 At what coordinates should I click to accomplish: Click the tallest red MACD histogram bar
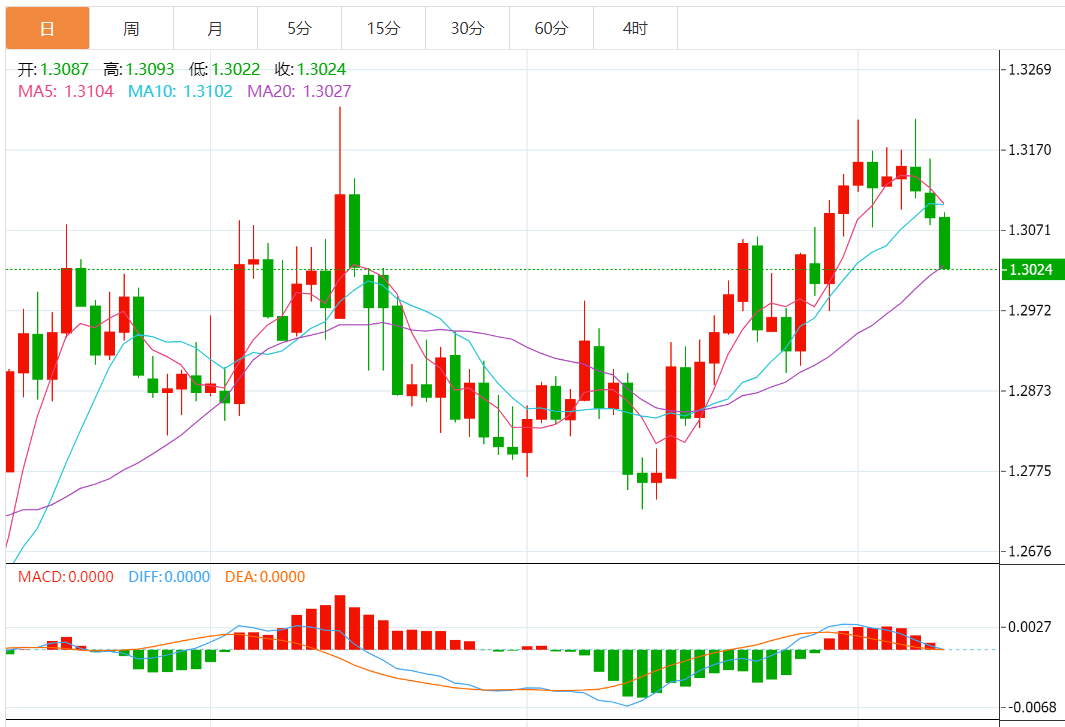[x=340, y=622]
